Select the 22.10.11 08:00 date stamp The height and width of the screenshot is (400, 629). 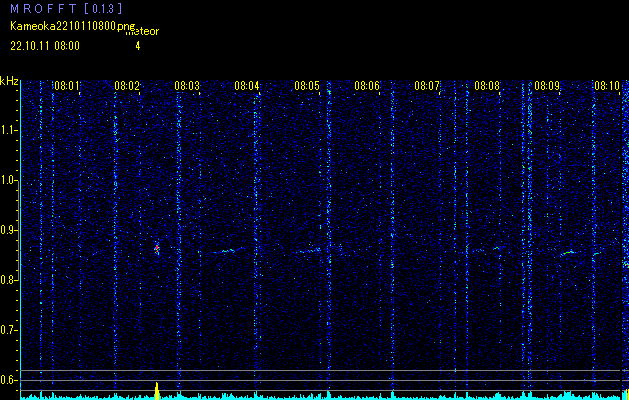pyautogui.click(x=45, y=46)
